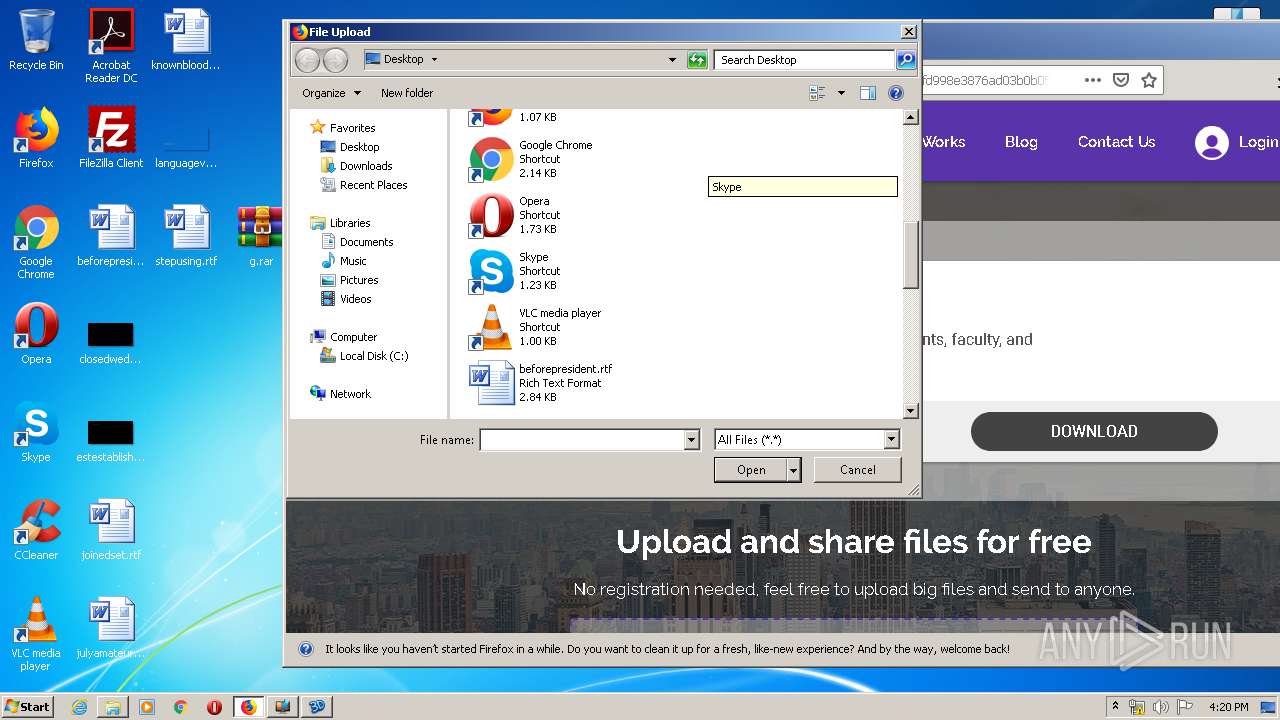Click the DOWNLOAD button on the webpage
1280x720 pixels.
pyautogui.click(x=1094, y=431)
